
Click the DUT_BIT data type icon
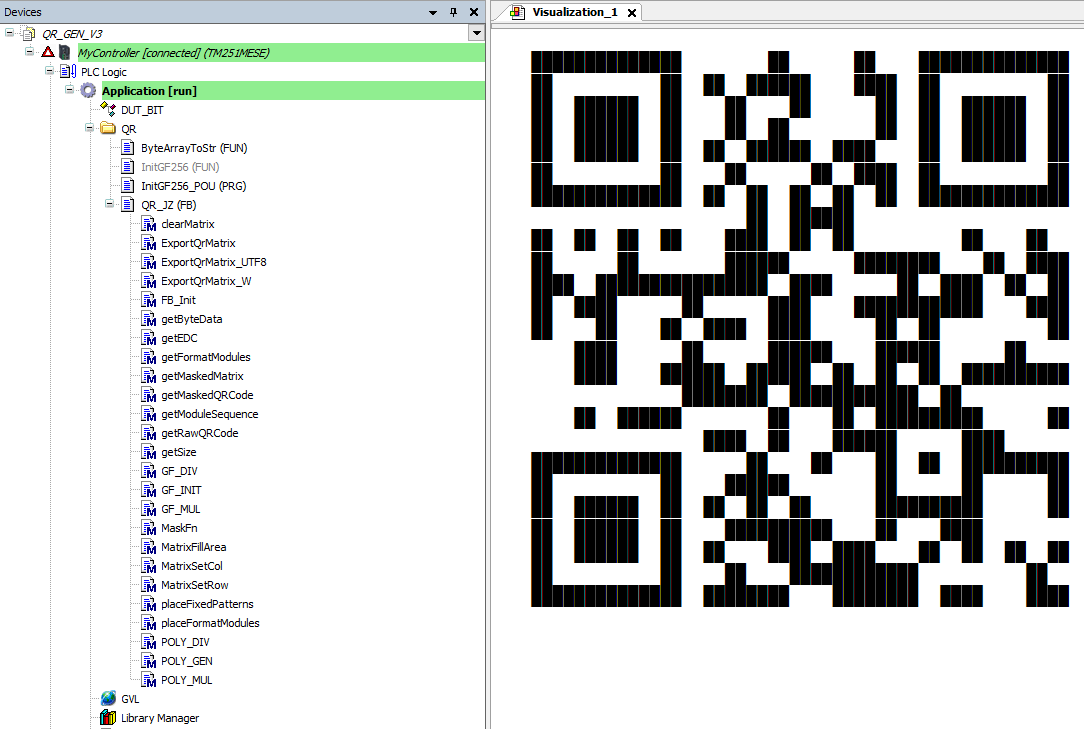click(x=108, y=110)
